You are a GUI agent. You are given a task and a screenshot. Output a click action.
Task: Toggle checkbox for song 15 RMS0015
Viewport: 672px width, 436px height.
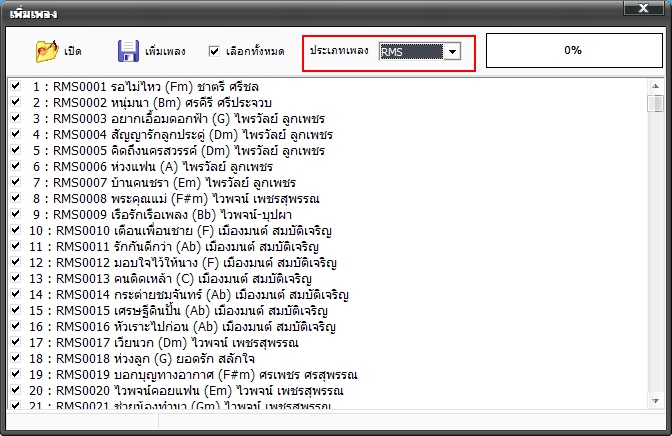click(15, 310)
